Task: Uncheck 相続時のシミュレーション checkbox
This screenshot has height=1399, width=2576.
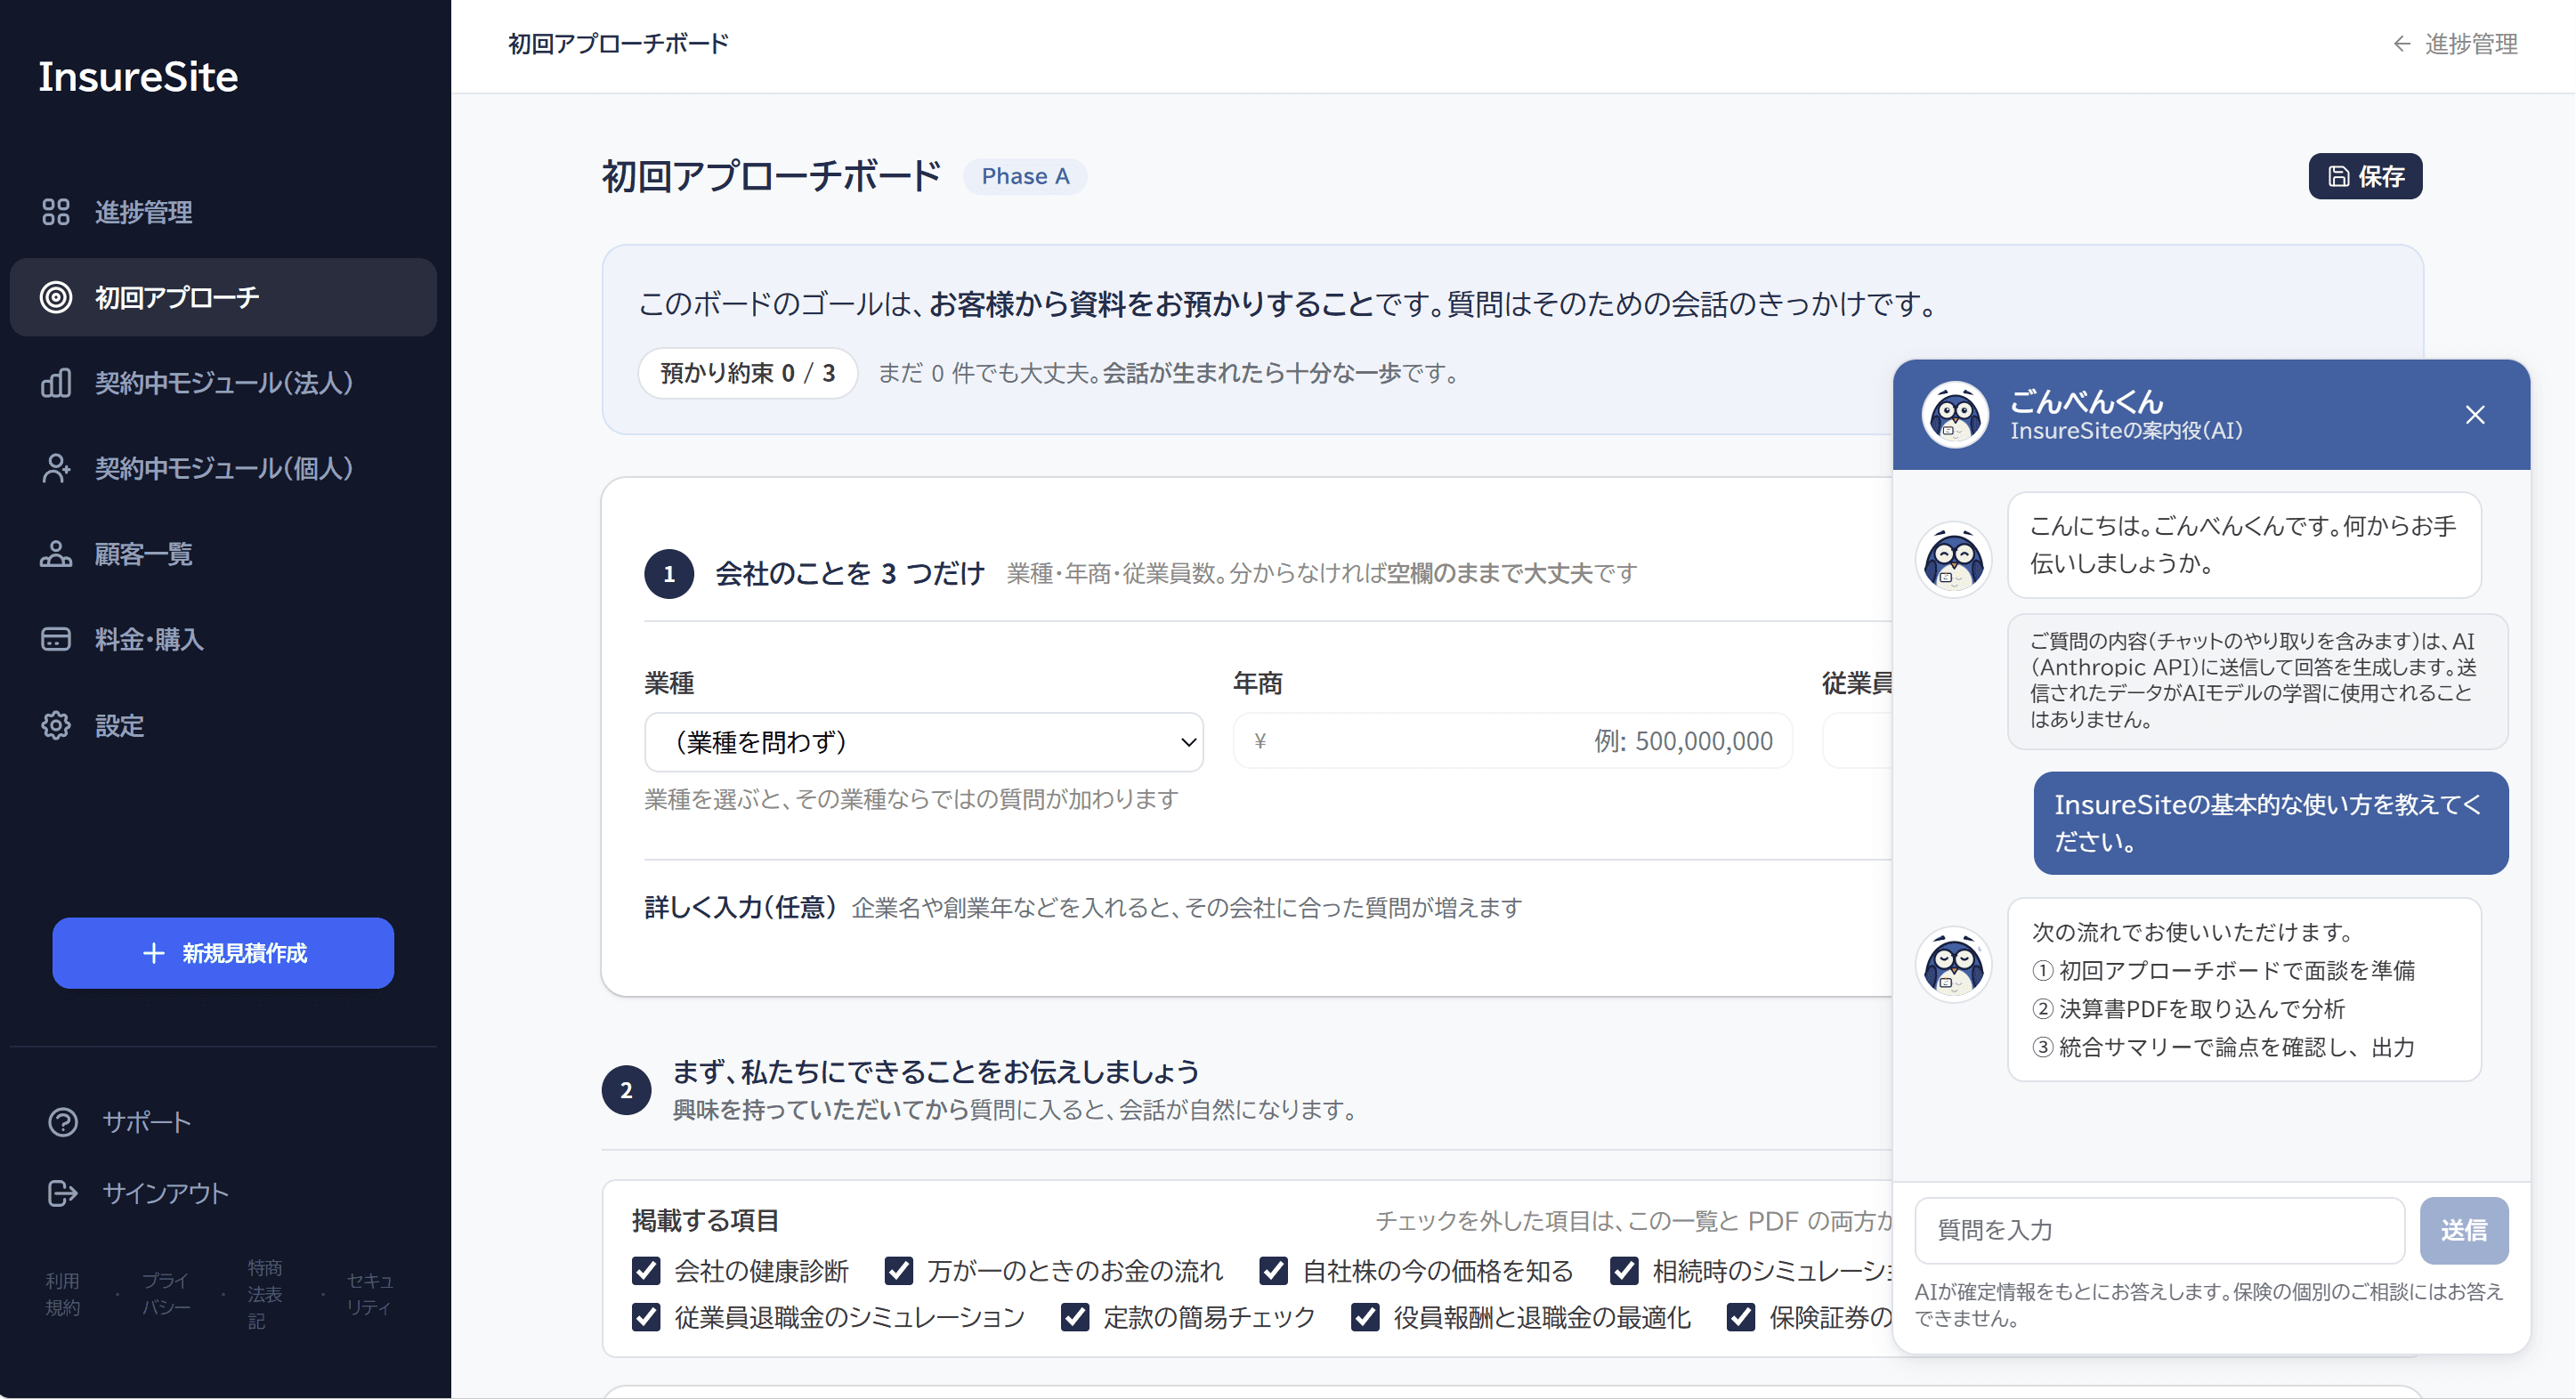Action: point(1624,1271)
